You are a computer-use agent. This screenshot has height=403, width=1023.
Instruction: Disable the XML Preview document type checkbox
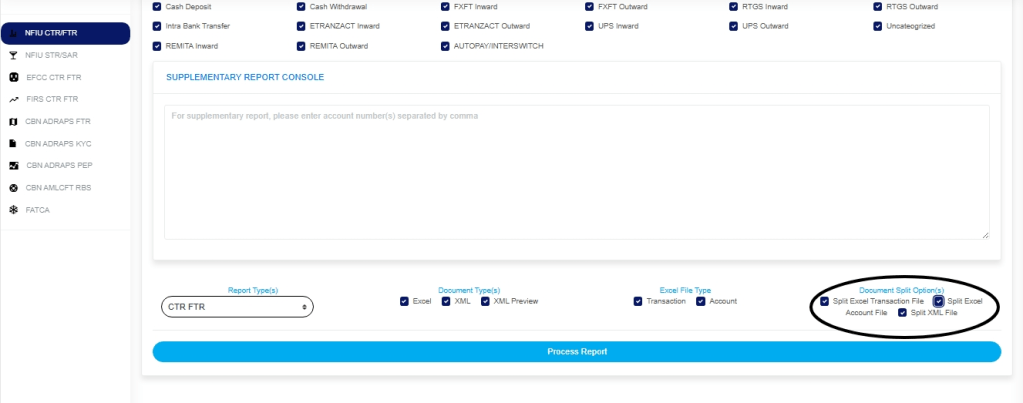[x=485, y=301]
